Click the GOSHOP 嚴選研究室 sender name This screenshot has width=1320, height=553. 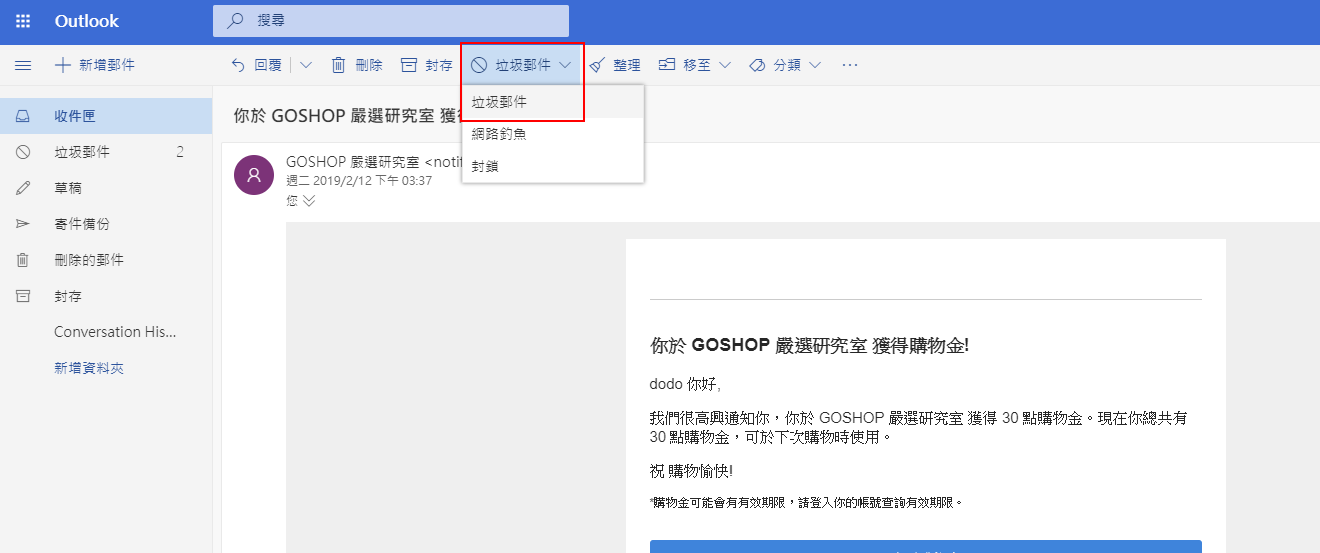351,161
